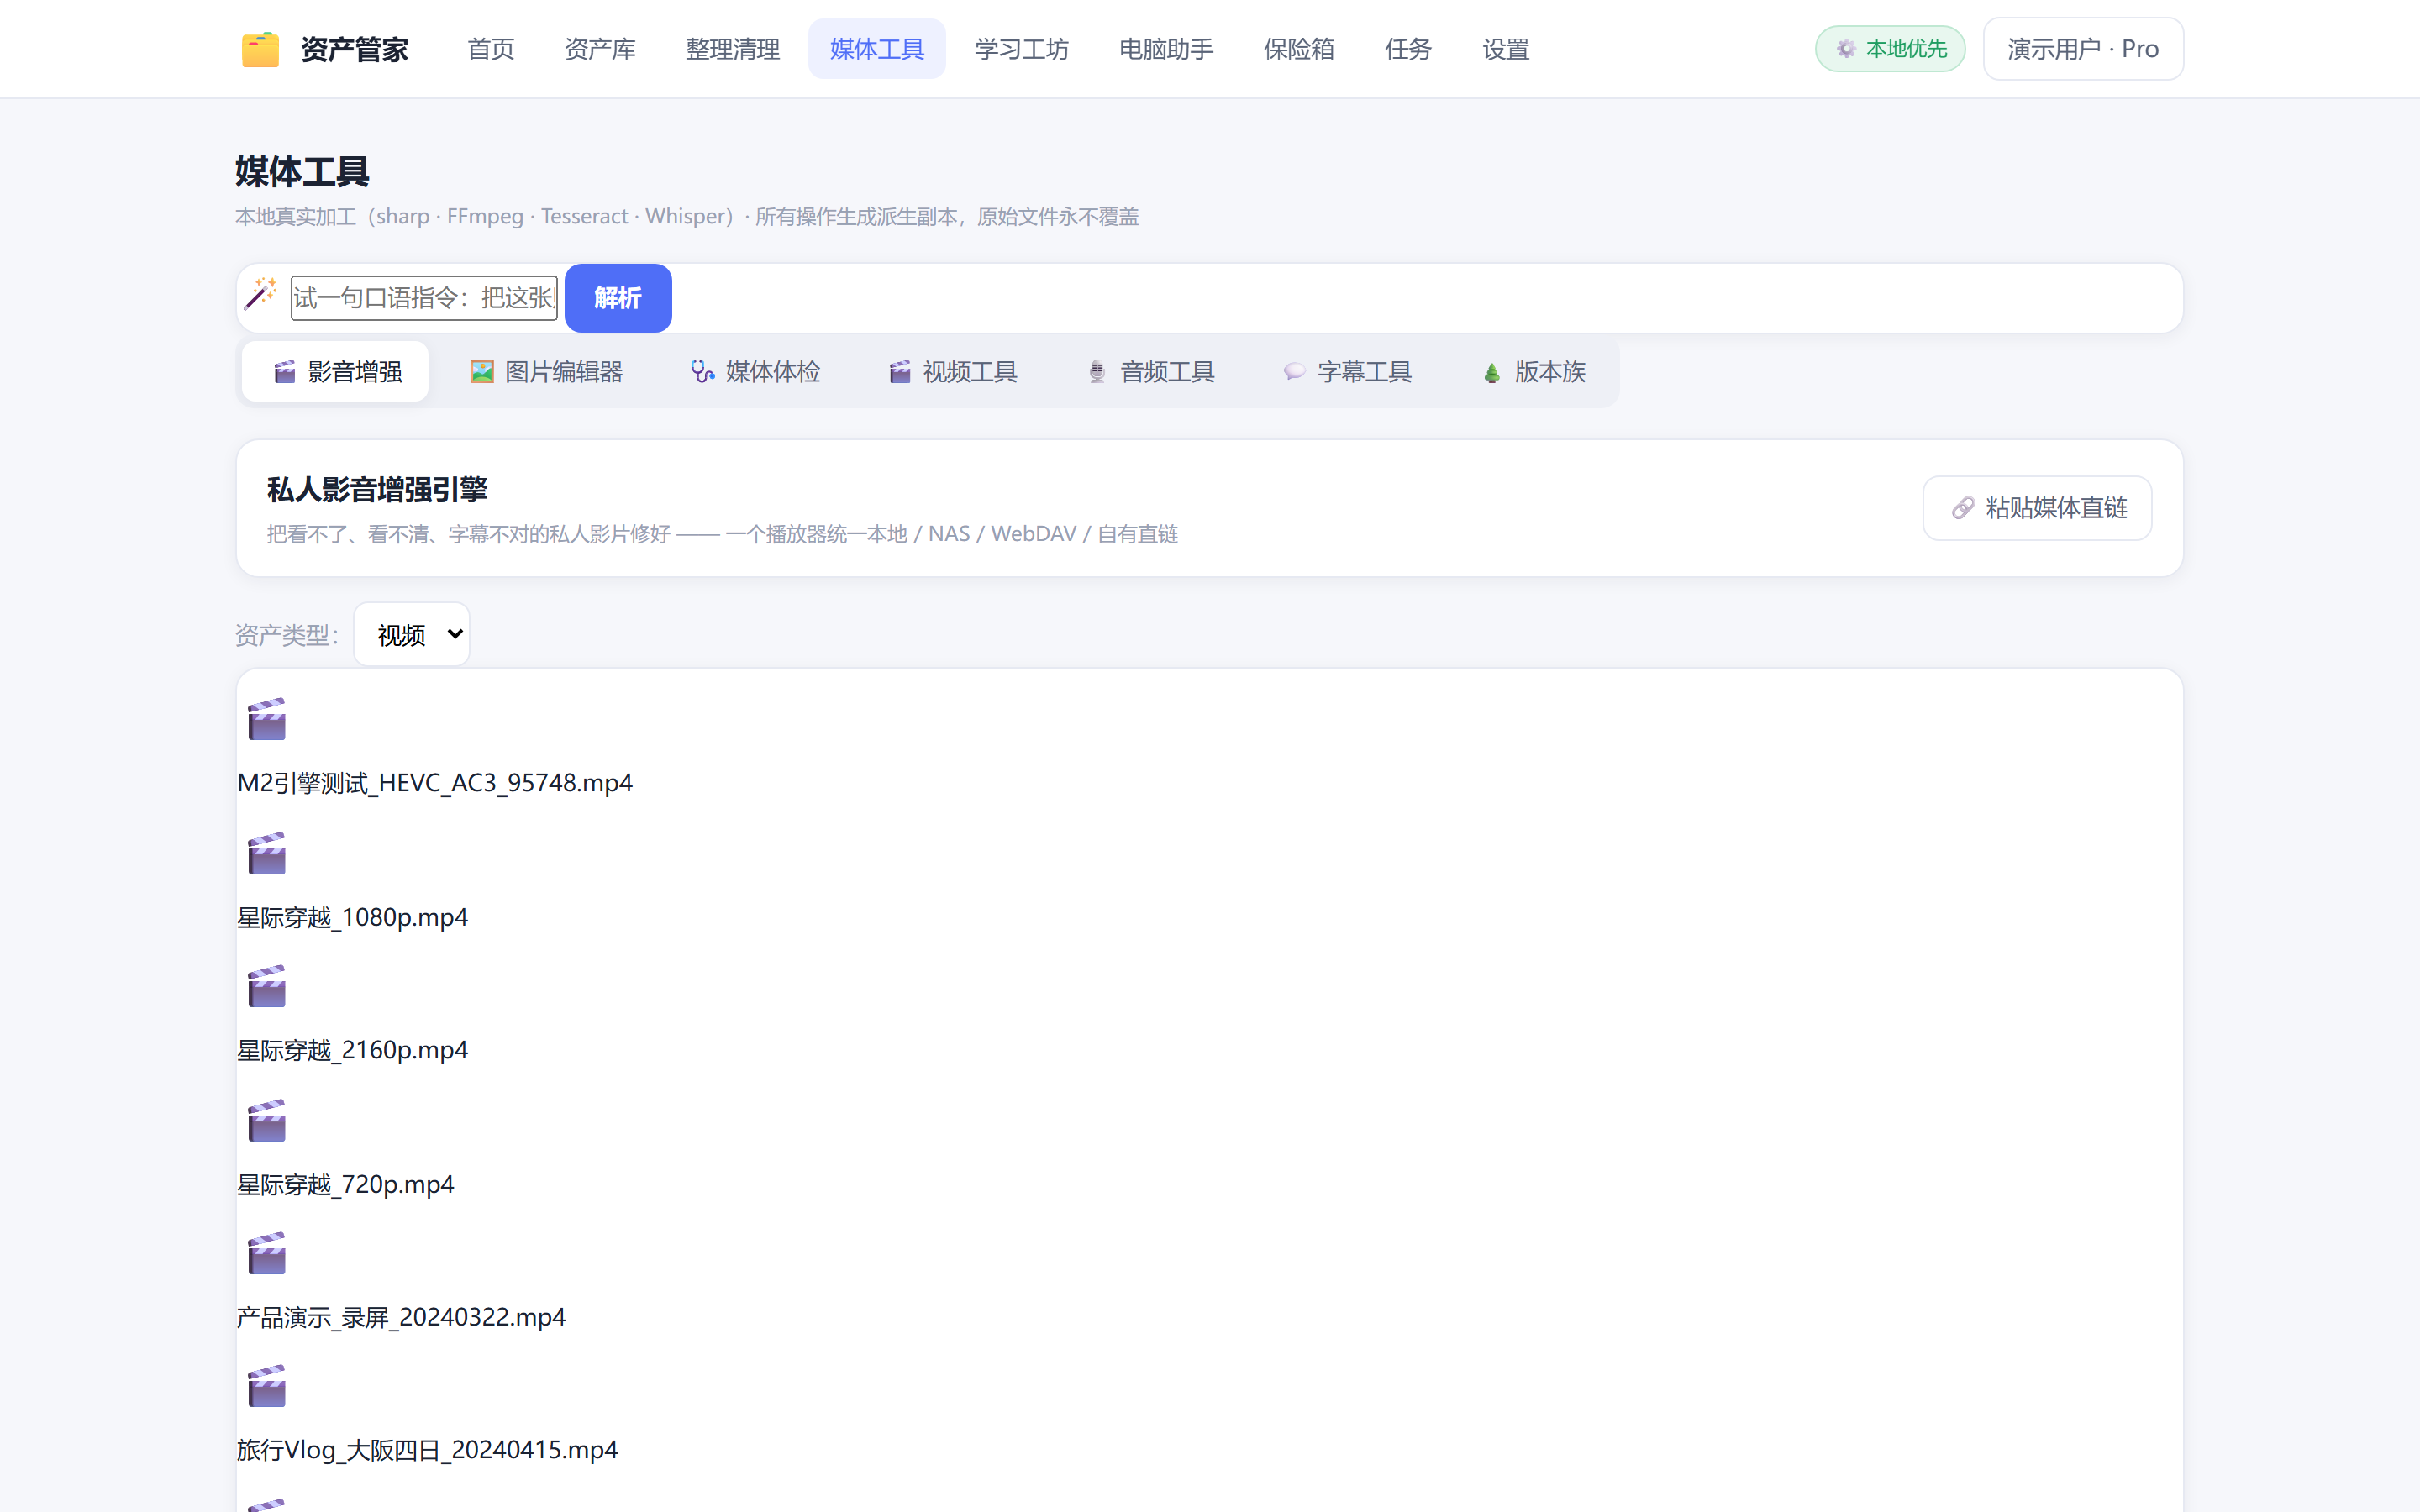Click clapperboard icon above 旅行Vlog_大阪四日_20240415.mp4
The width and height of the screenshot is (2420, 1512).
click(x=266, y=1386)
